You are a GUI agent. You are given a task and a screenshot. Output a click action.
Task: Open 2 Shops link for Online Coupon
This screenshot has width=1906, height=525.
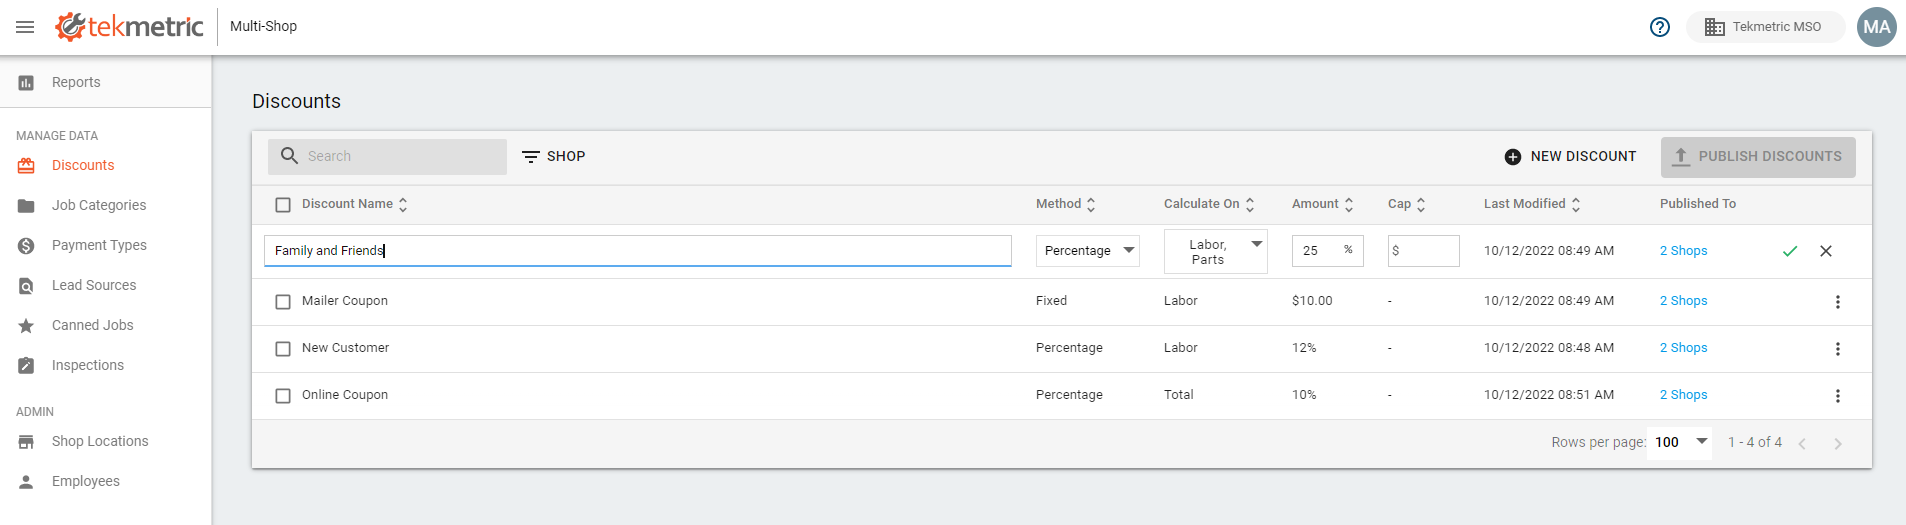(x=1684, y=395)
